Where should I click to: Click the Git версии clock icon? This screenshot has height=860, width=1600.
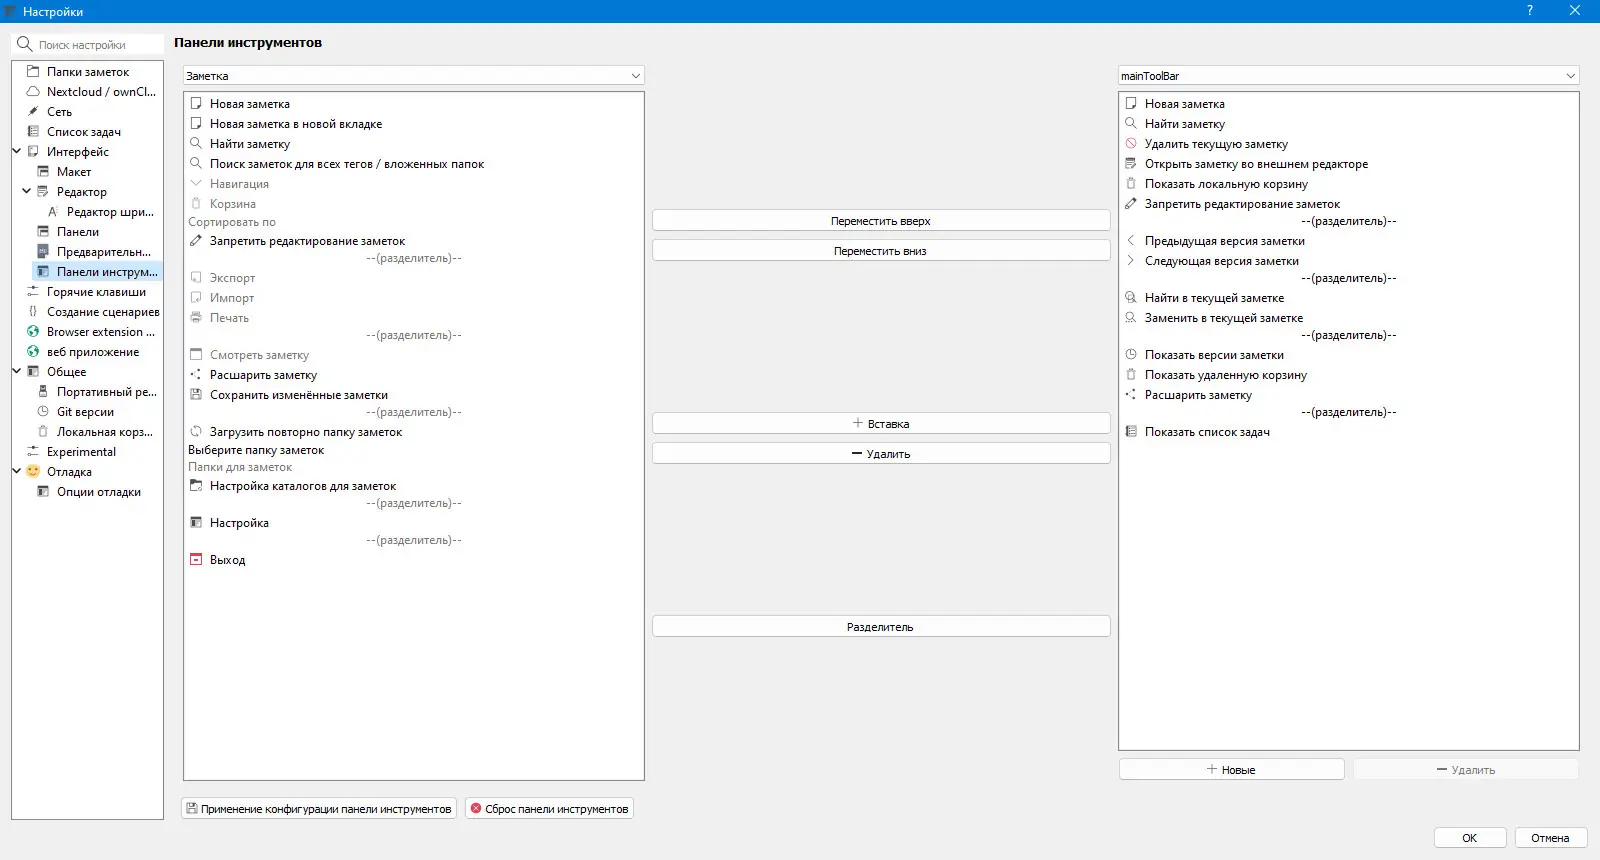(x=43, y=412)
